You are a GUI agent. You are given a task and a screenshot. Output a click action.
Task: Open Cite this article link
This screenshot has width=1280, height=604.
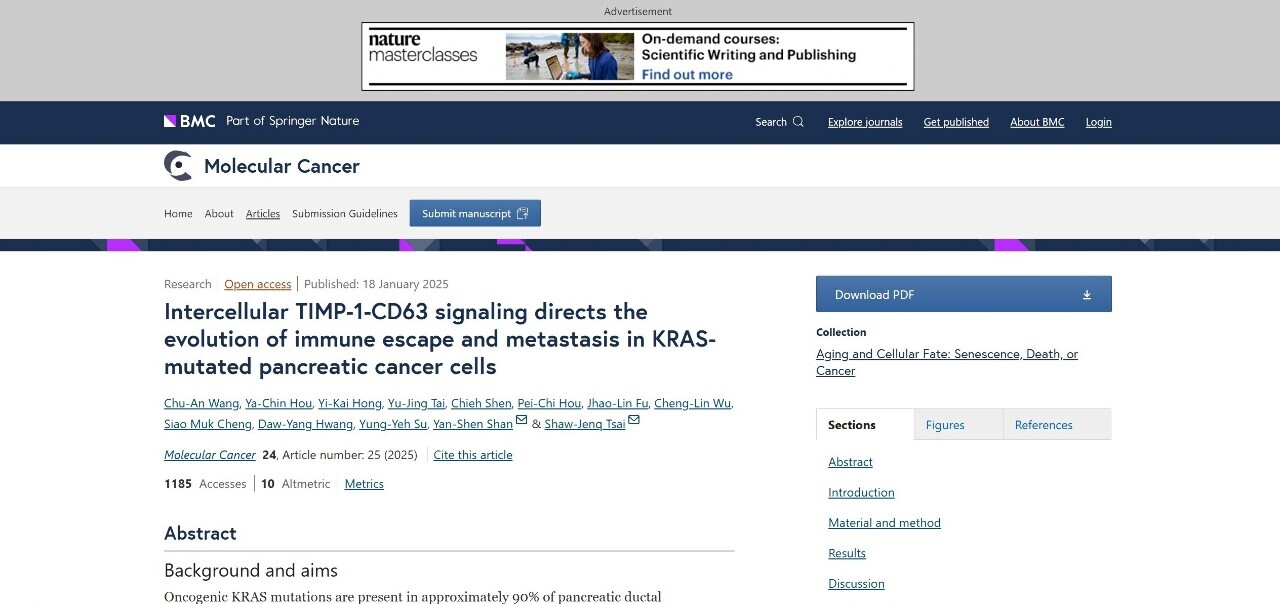(x=473, y=455)
